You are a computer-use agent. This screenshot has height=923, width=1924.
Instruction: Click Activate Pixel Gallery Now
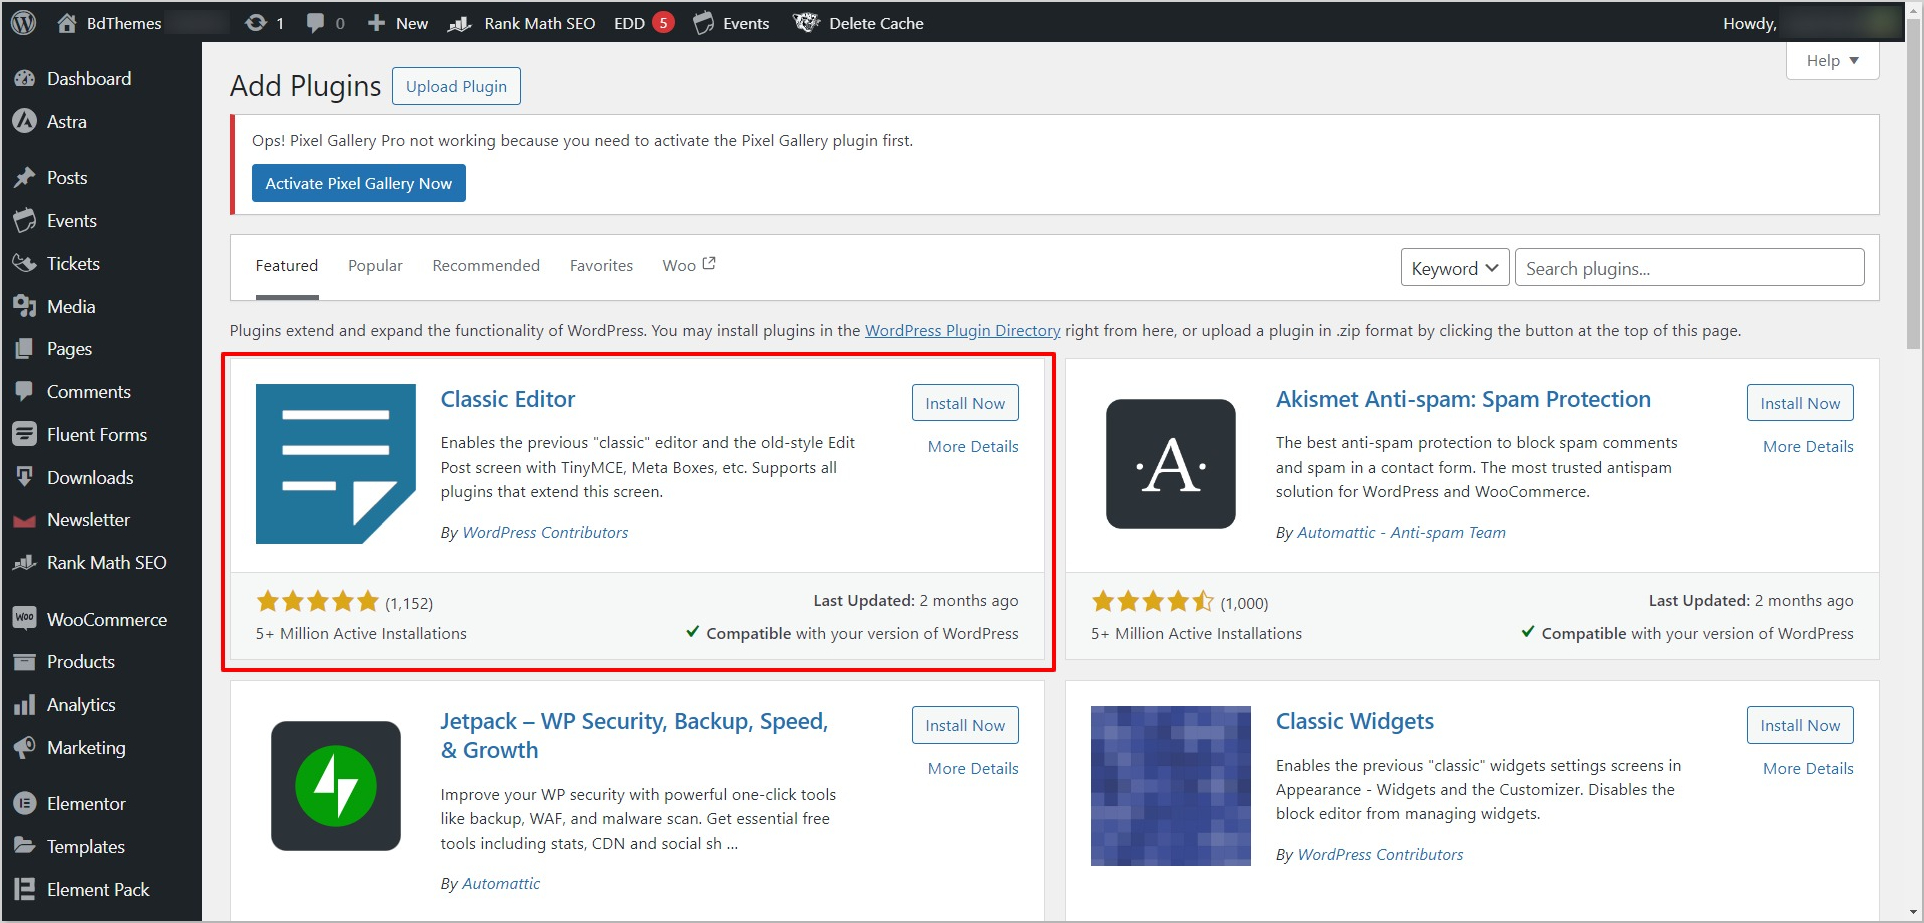358,183
